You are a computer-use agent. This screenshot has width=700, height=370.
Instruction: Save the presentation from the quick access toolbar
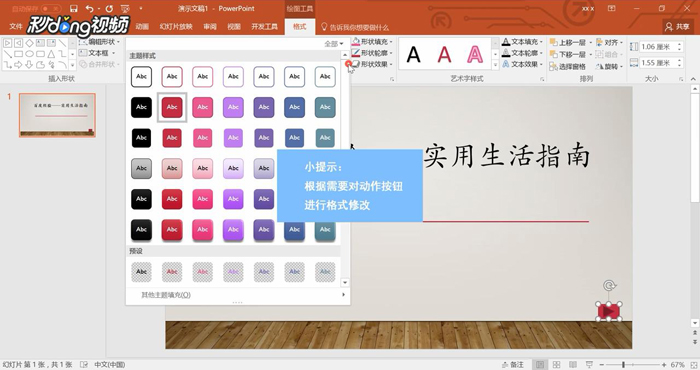[74, 8]
